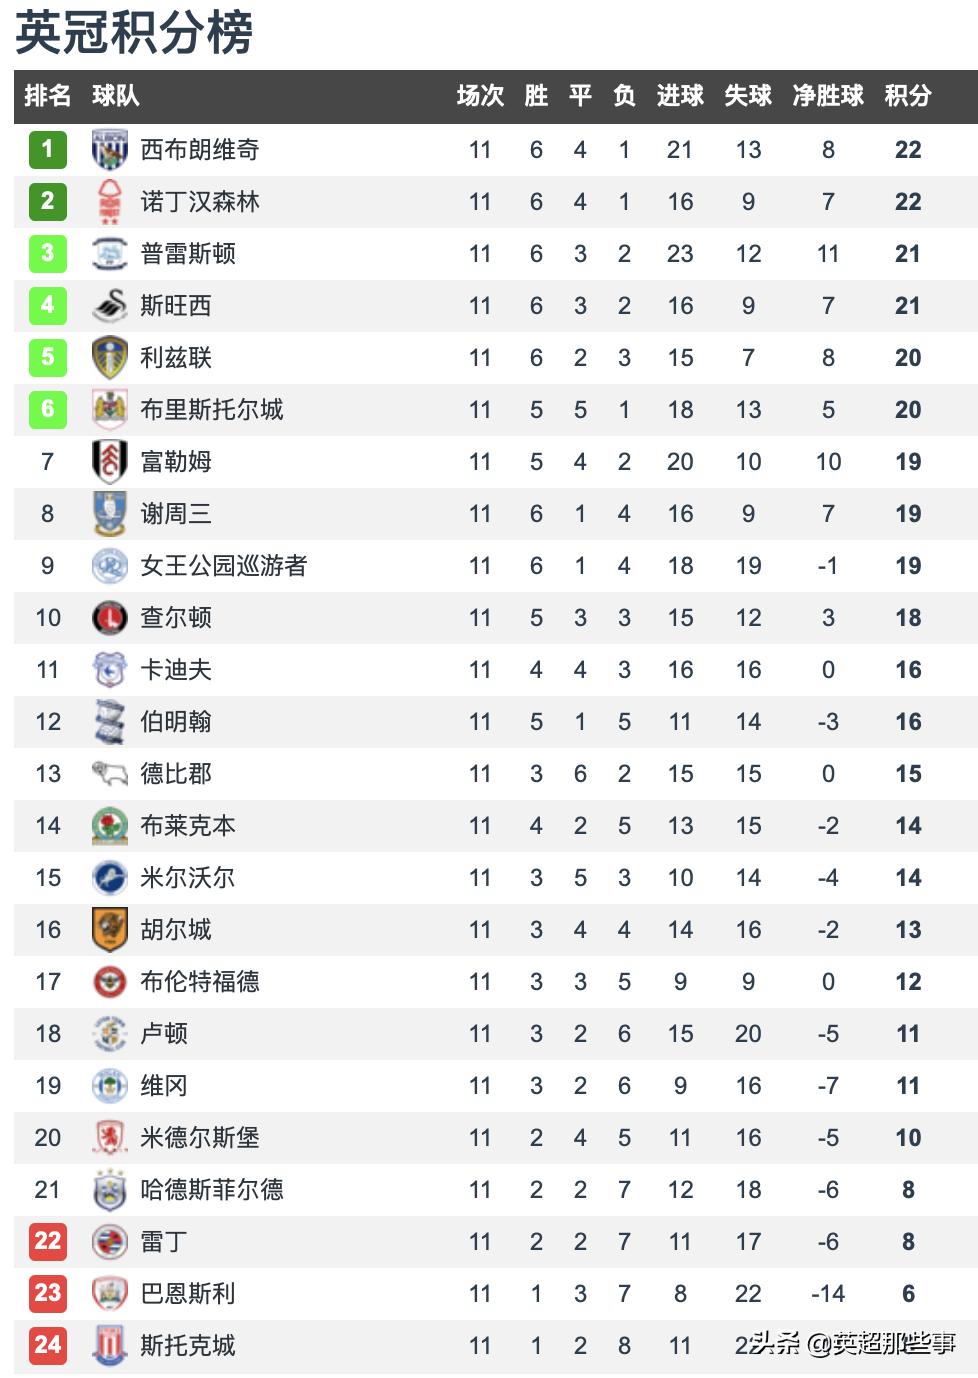The width and height of the screenshot is (978, 1378).
Task: Click the green rank 1 badge
Action: pyautogui.click(x=47, y=150)
